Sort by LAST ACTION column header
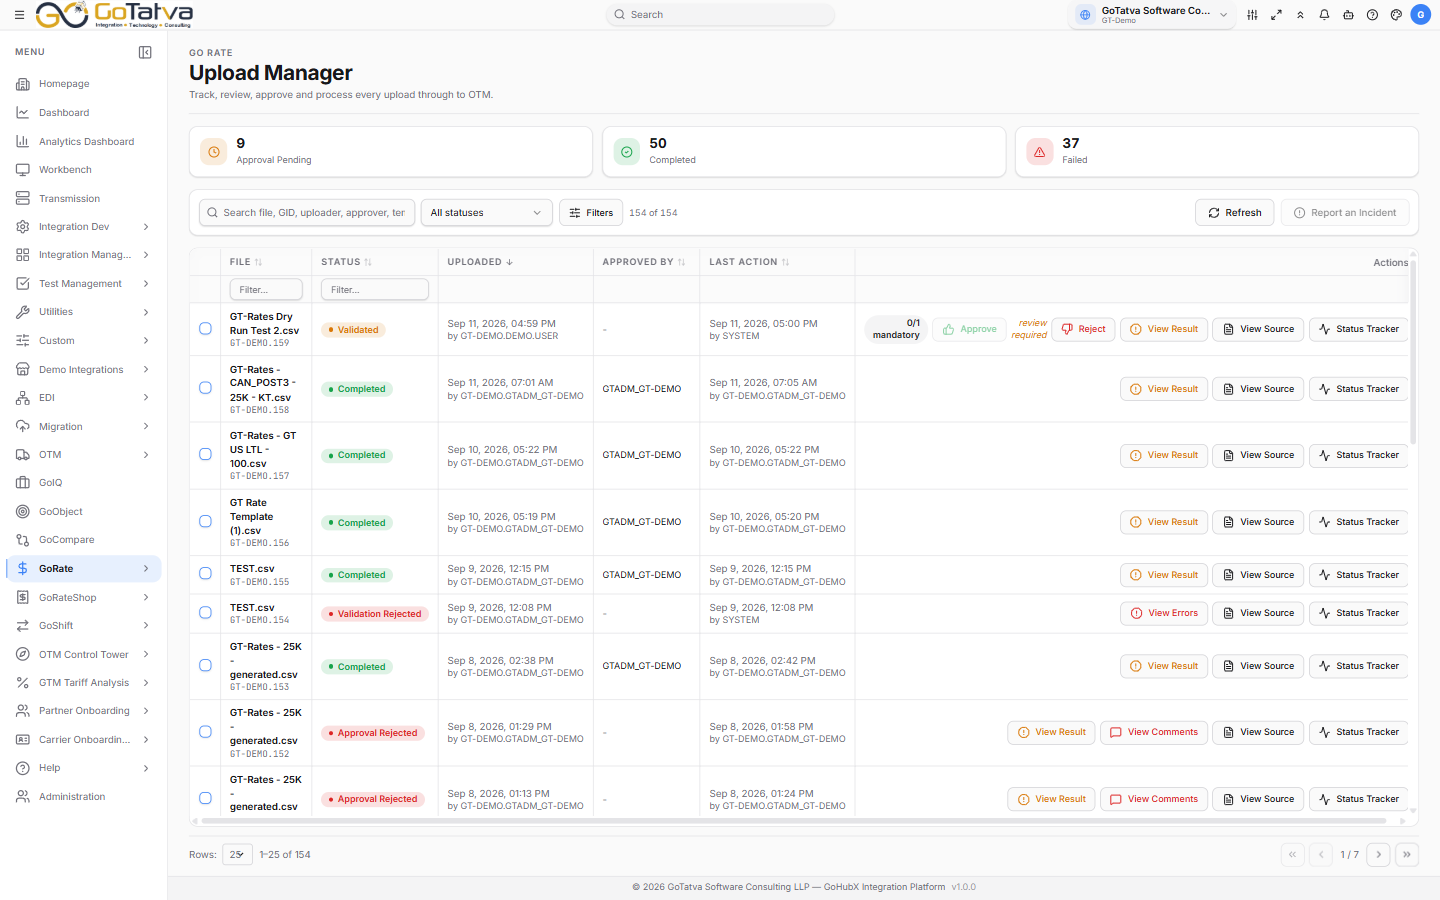 (x=749, y=262)
